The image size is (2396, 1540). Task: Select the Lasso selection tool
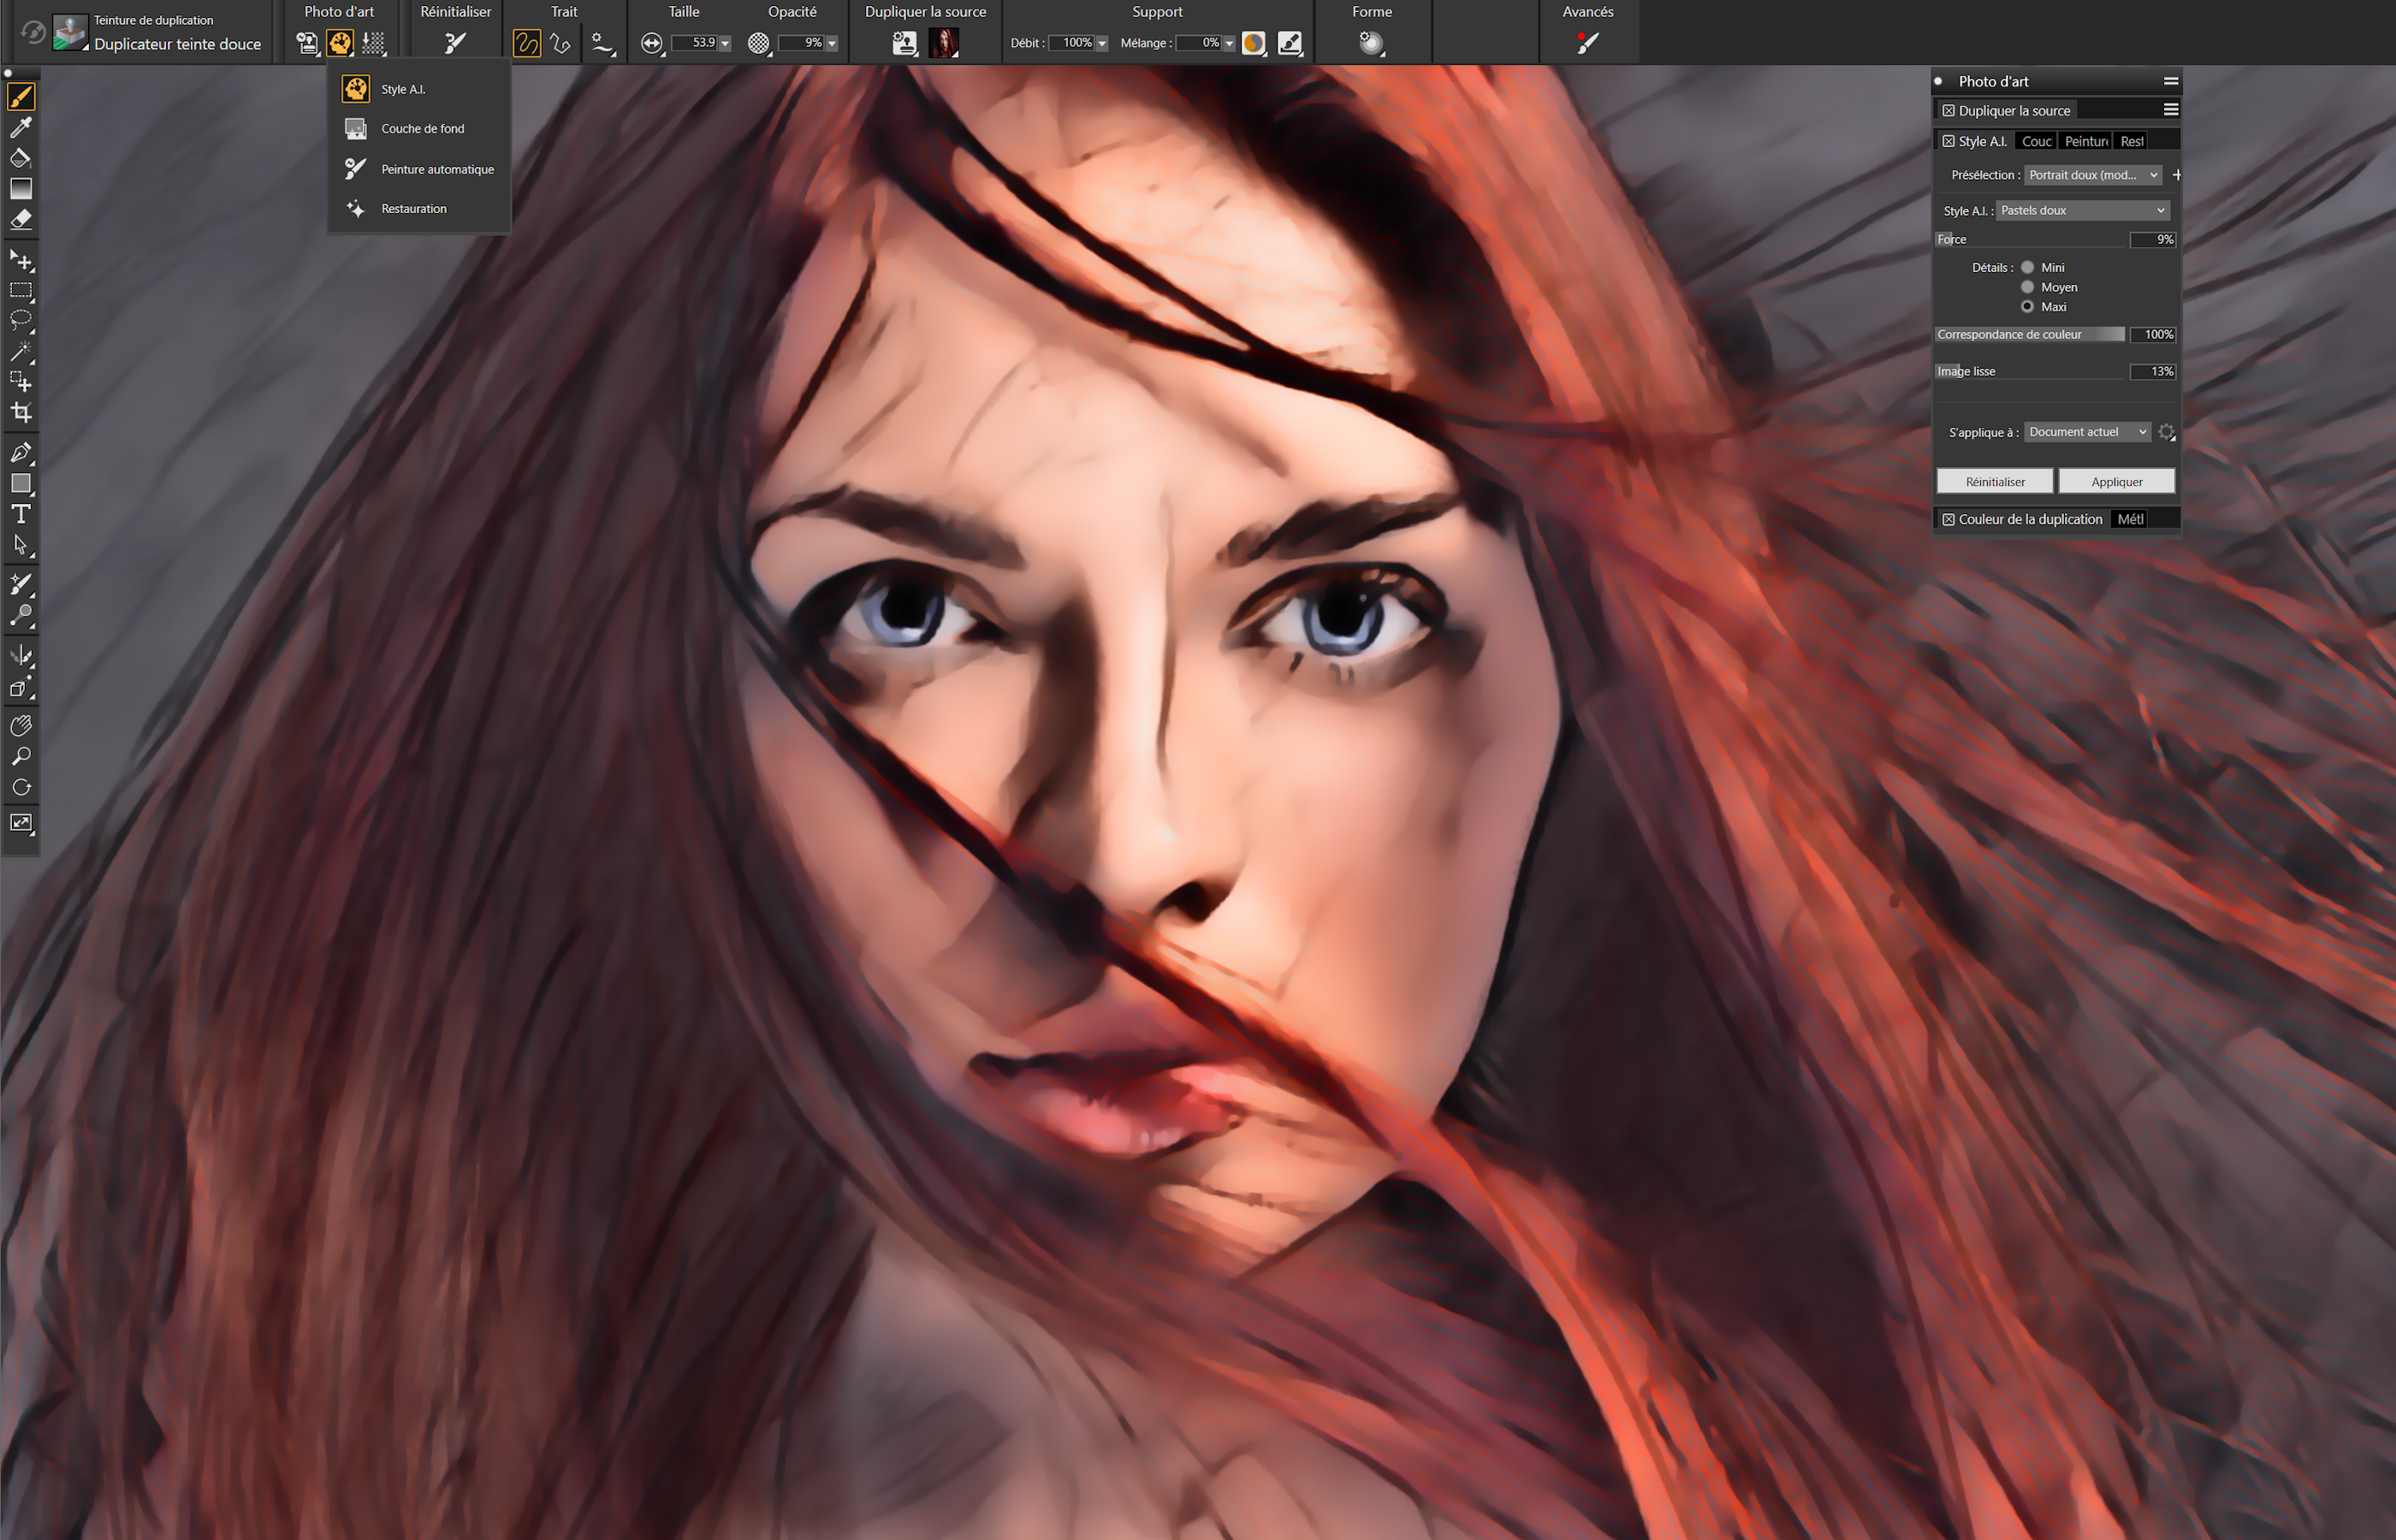click(x=21, y=320)
